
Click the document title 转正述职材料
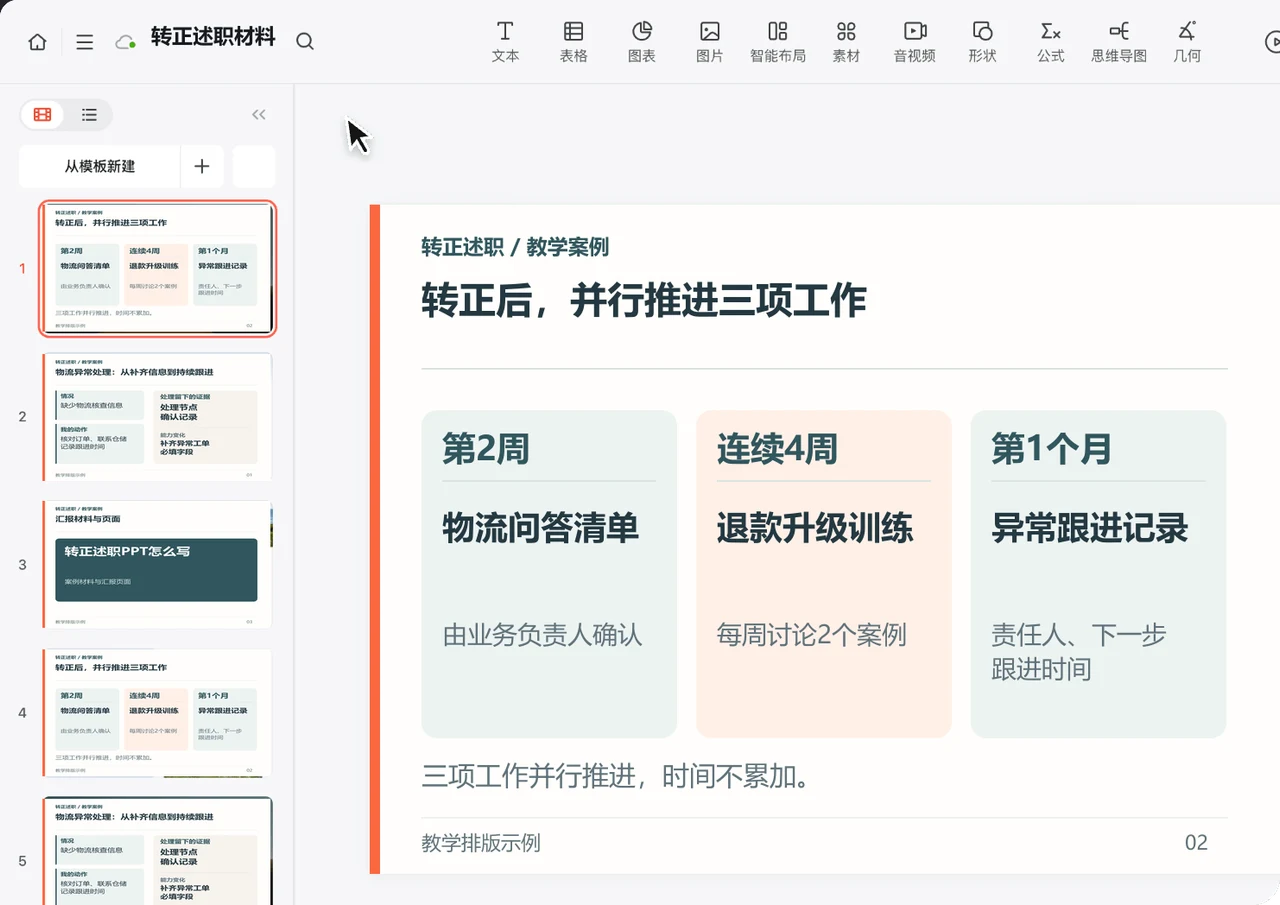(x=213, y=38)
